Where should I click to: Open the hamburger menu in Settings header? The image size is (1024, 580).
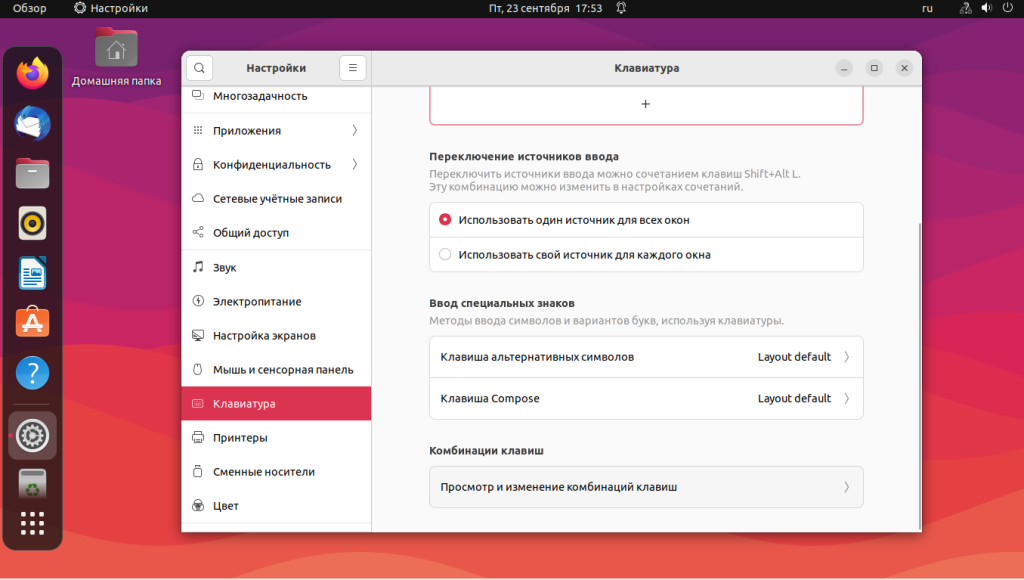(x=353, y=68)
